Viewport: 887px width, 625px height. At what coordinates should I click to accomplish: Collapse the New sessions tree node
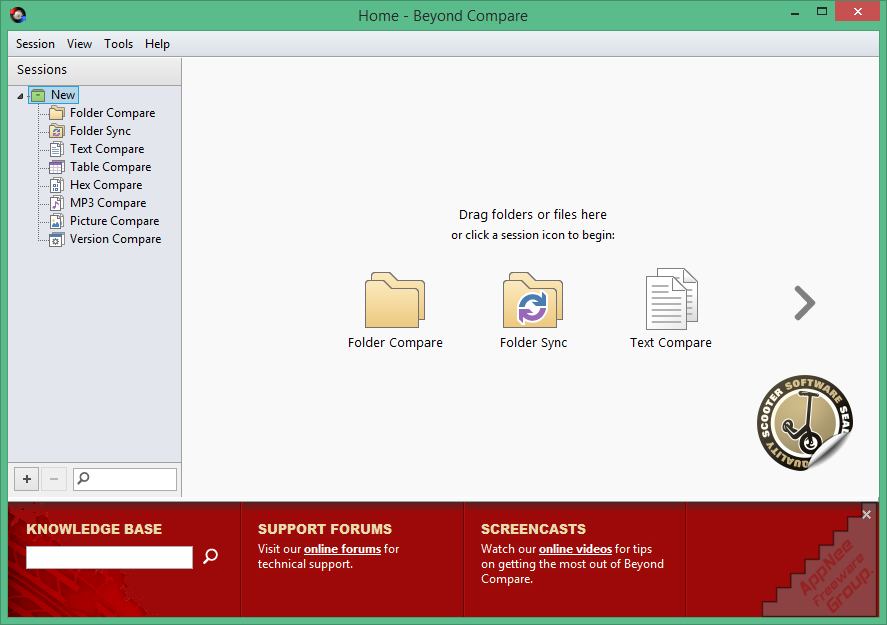(x=20, y=96)
